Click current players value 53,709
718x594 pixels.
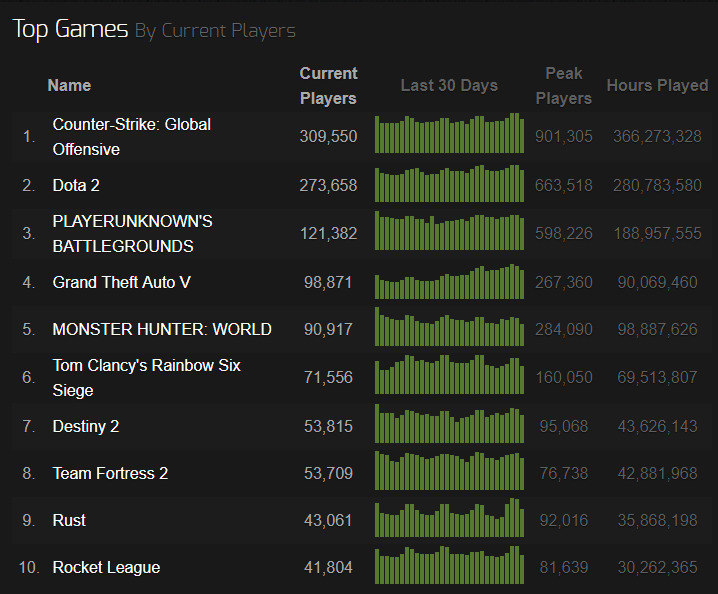click(x=328, y=473)
